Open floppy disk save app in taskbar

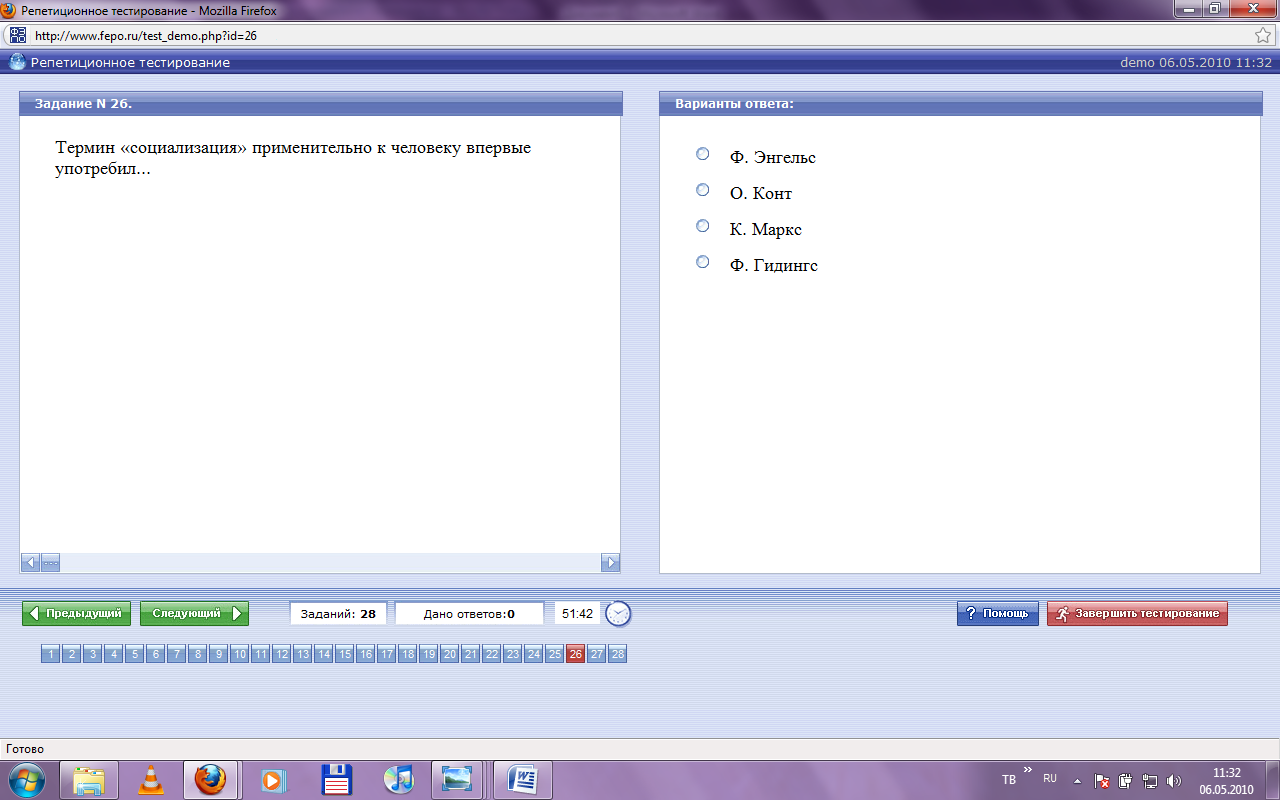pyautogui.click(x=335, y=780)
